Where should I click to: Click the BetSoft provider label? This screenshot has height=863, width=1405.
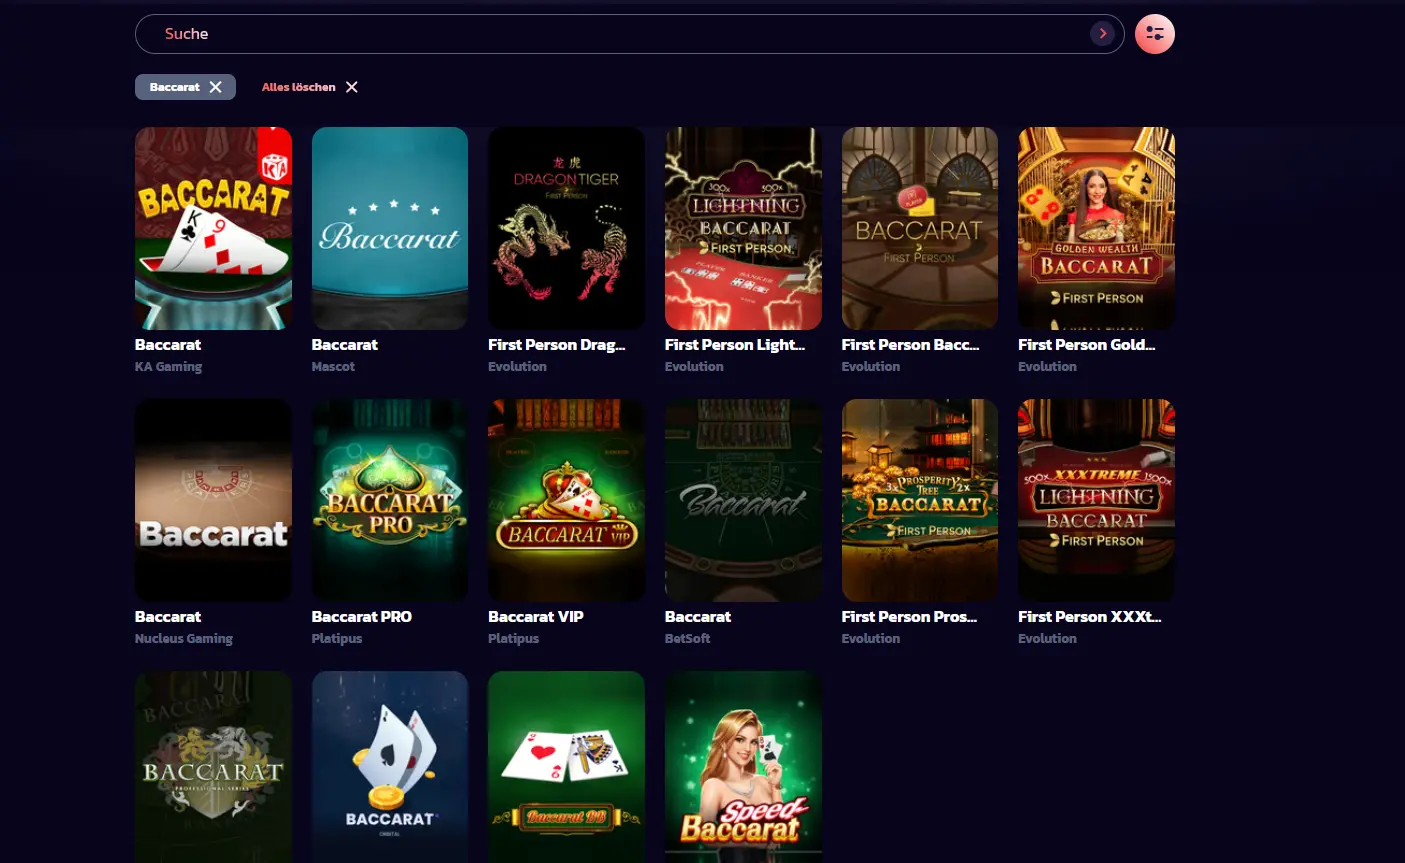pyautogui.click(x=688, y=639)
